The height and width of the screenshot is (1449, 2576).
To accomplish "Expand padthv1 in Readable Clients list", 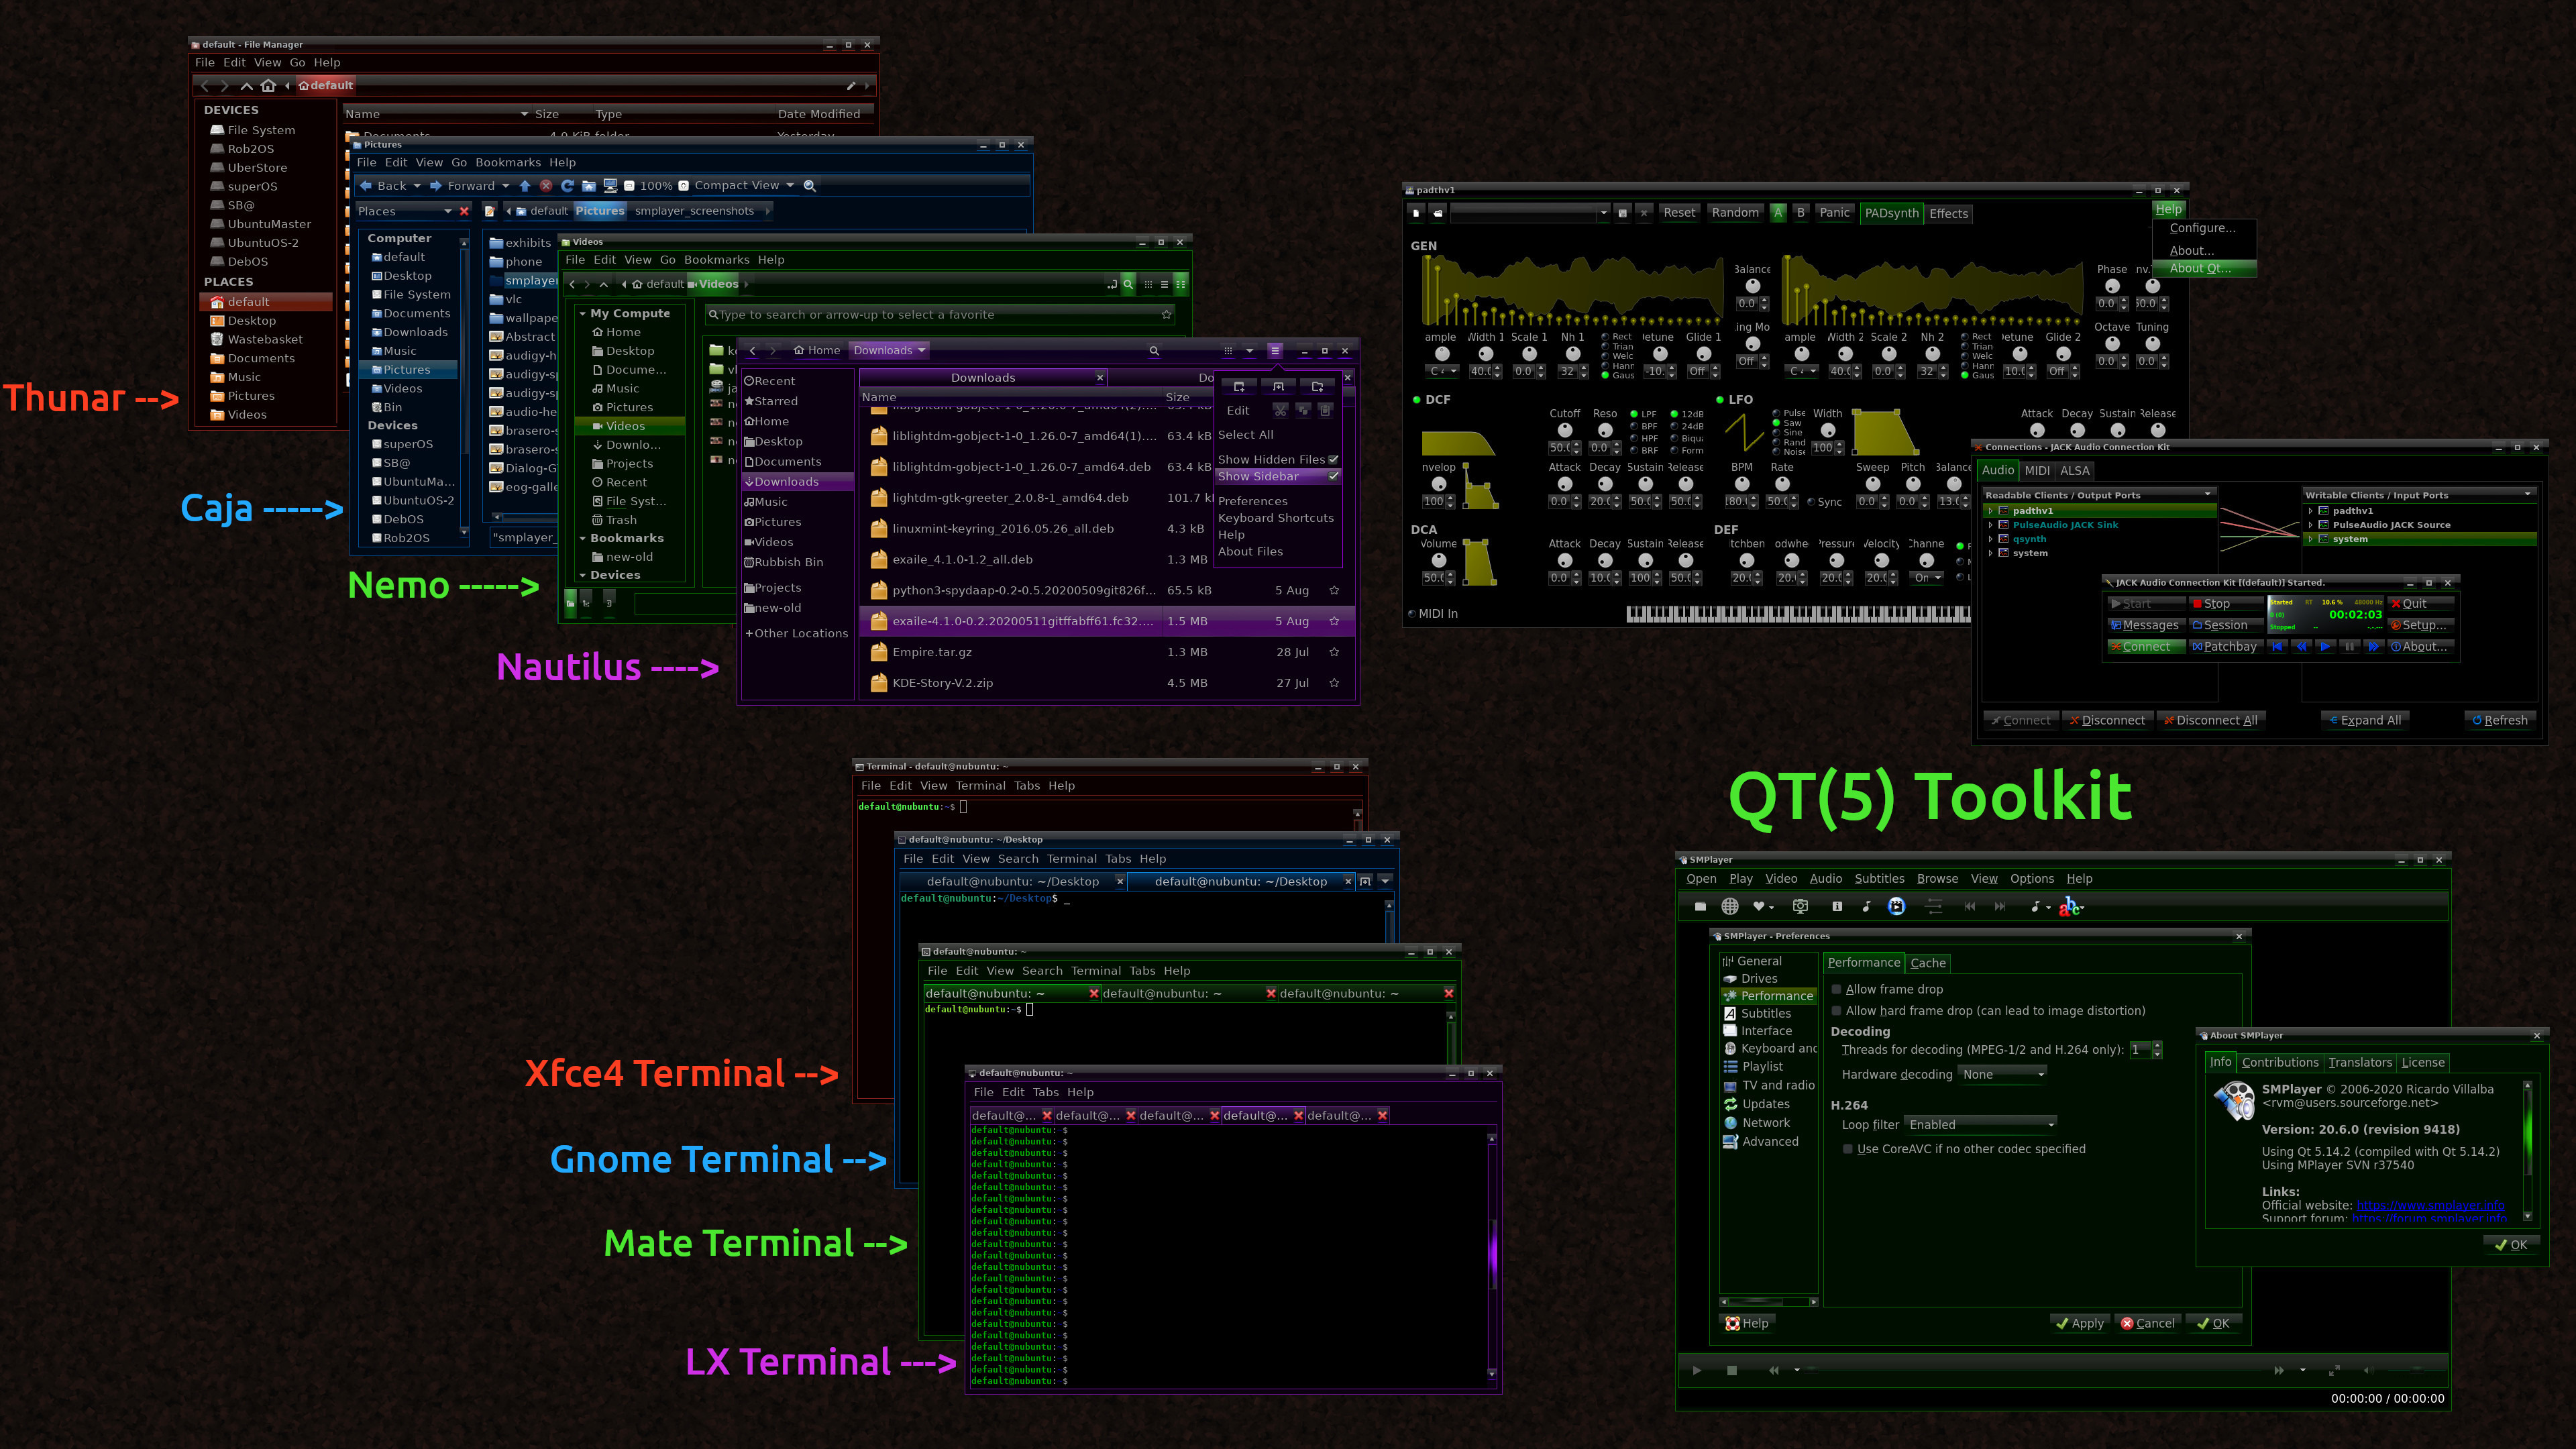I will pos(1991,511).
